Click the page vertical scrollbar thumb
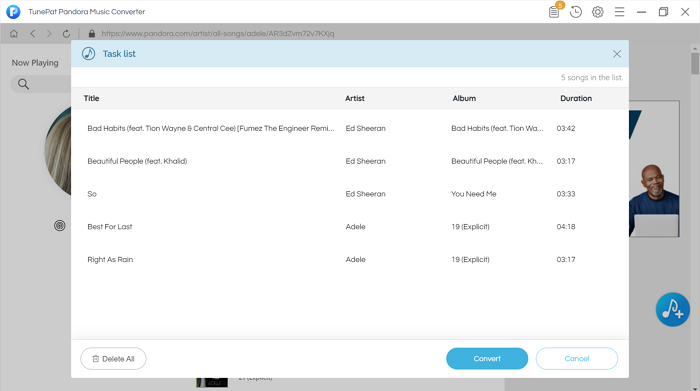The height and width of the screenshot is (391, 700). [x=695, y=63]
